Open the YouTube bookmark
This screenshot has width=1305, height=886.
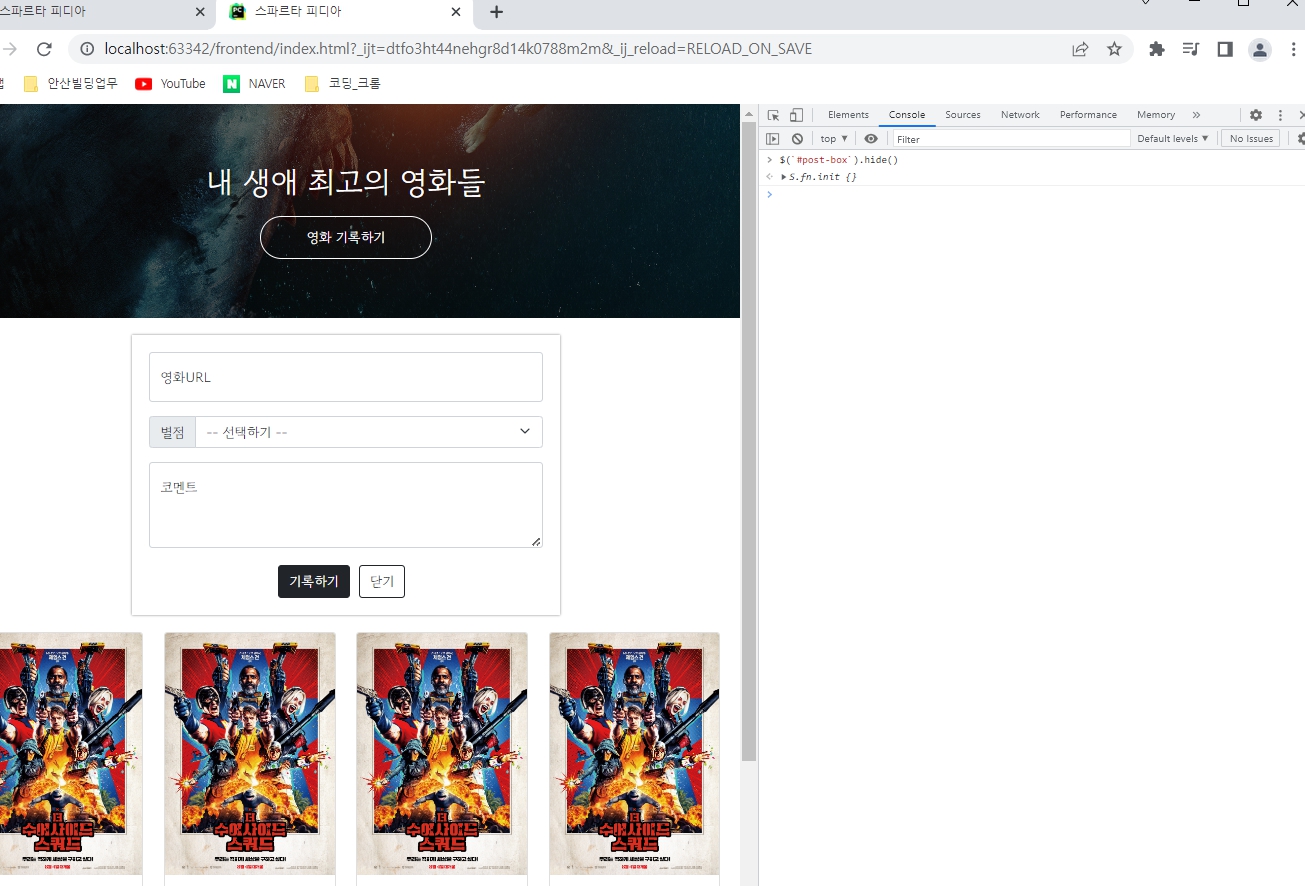[170, 84]
